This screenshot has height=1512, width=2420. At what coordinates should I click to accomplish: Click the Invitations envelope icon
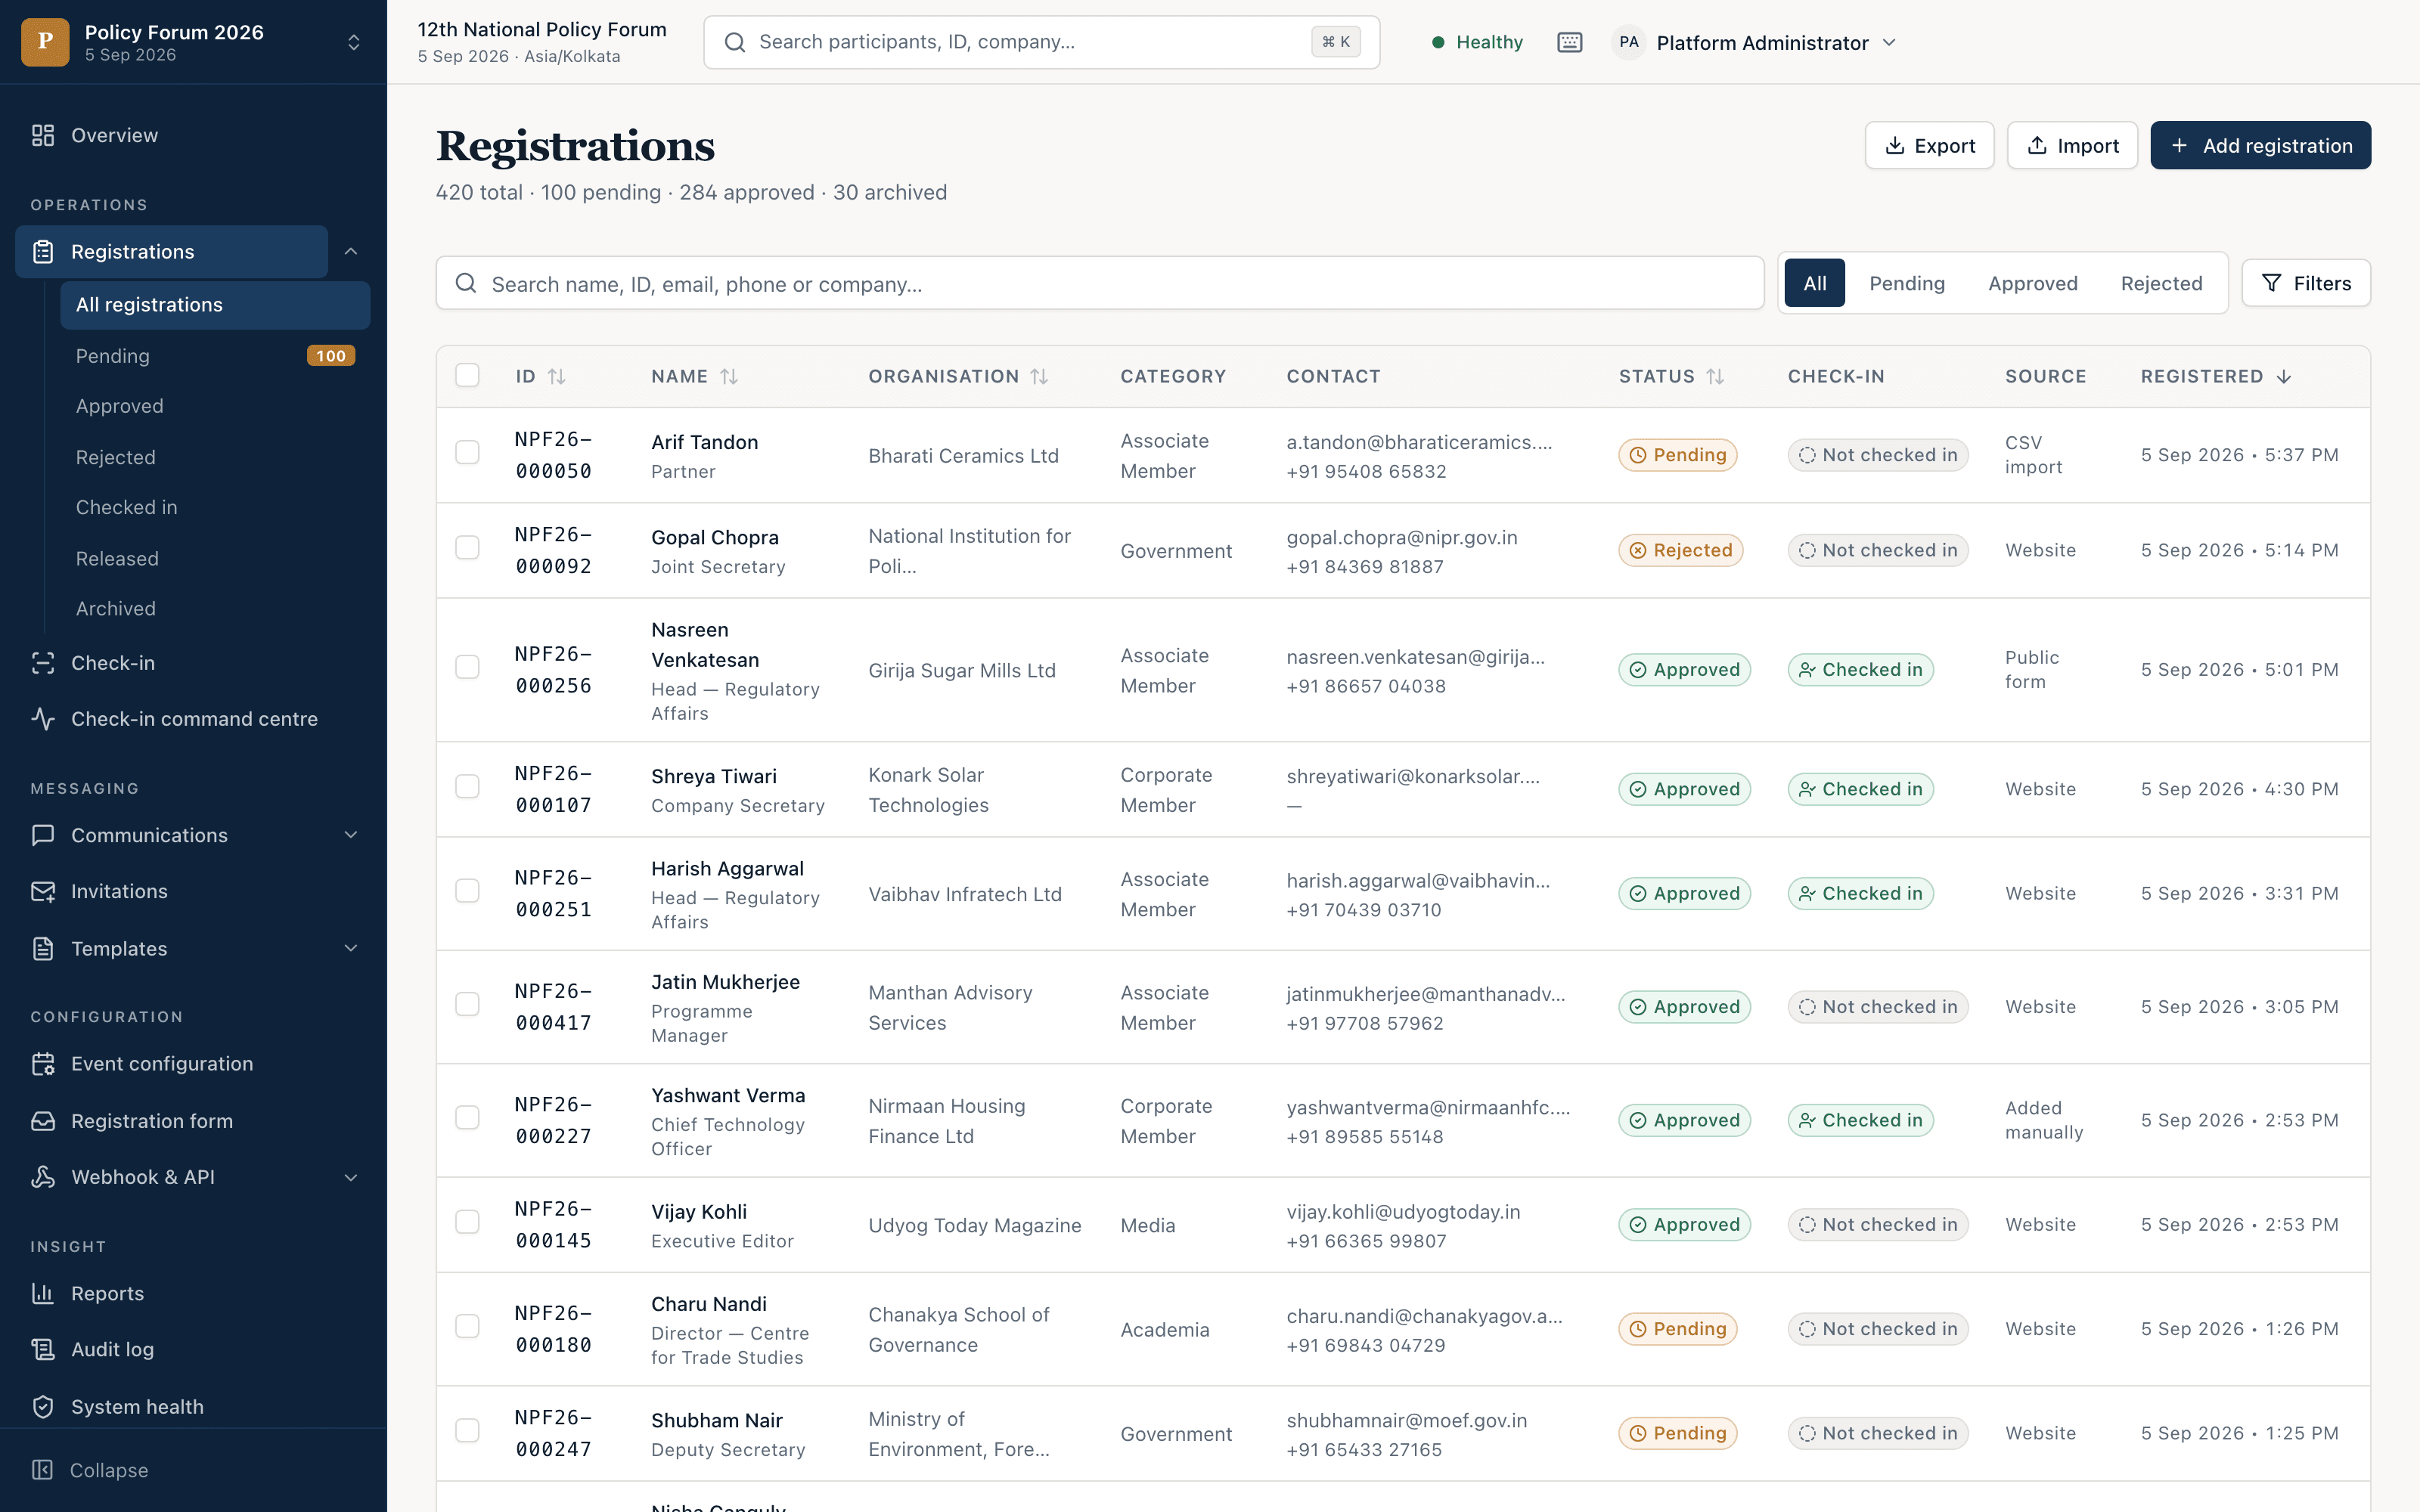click(43, 891)
